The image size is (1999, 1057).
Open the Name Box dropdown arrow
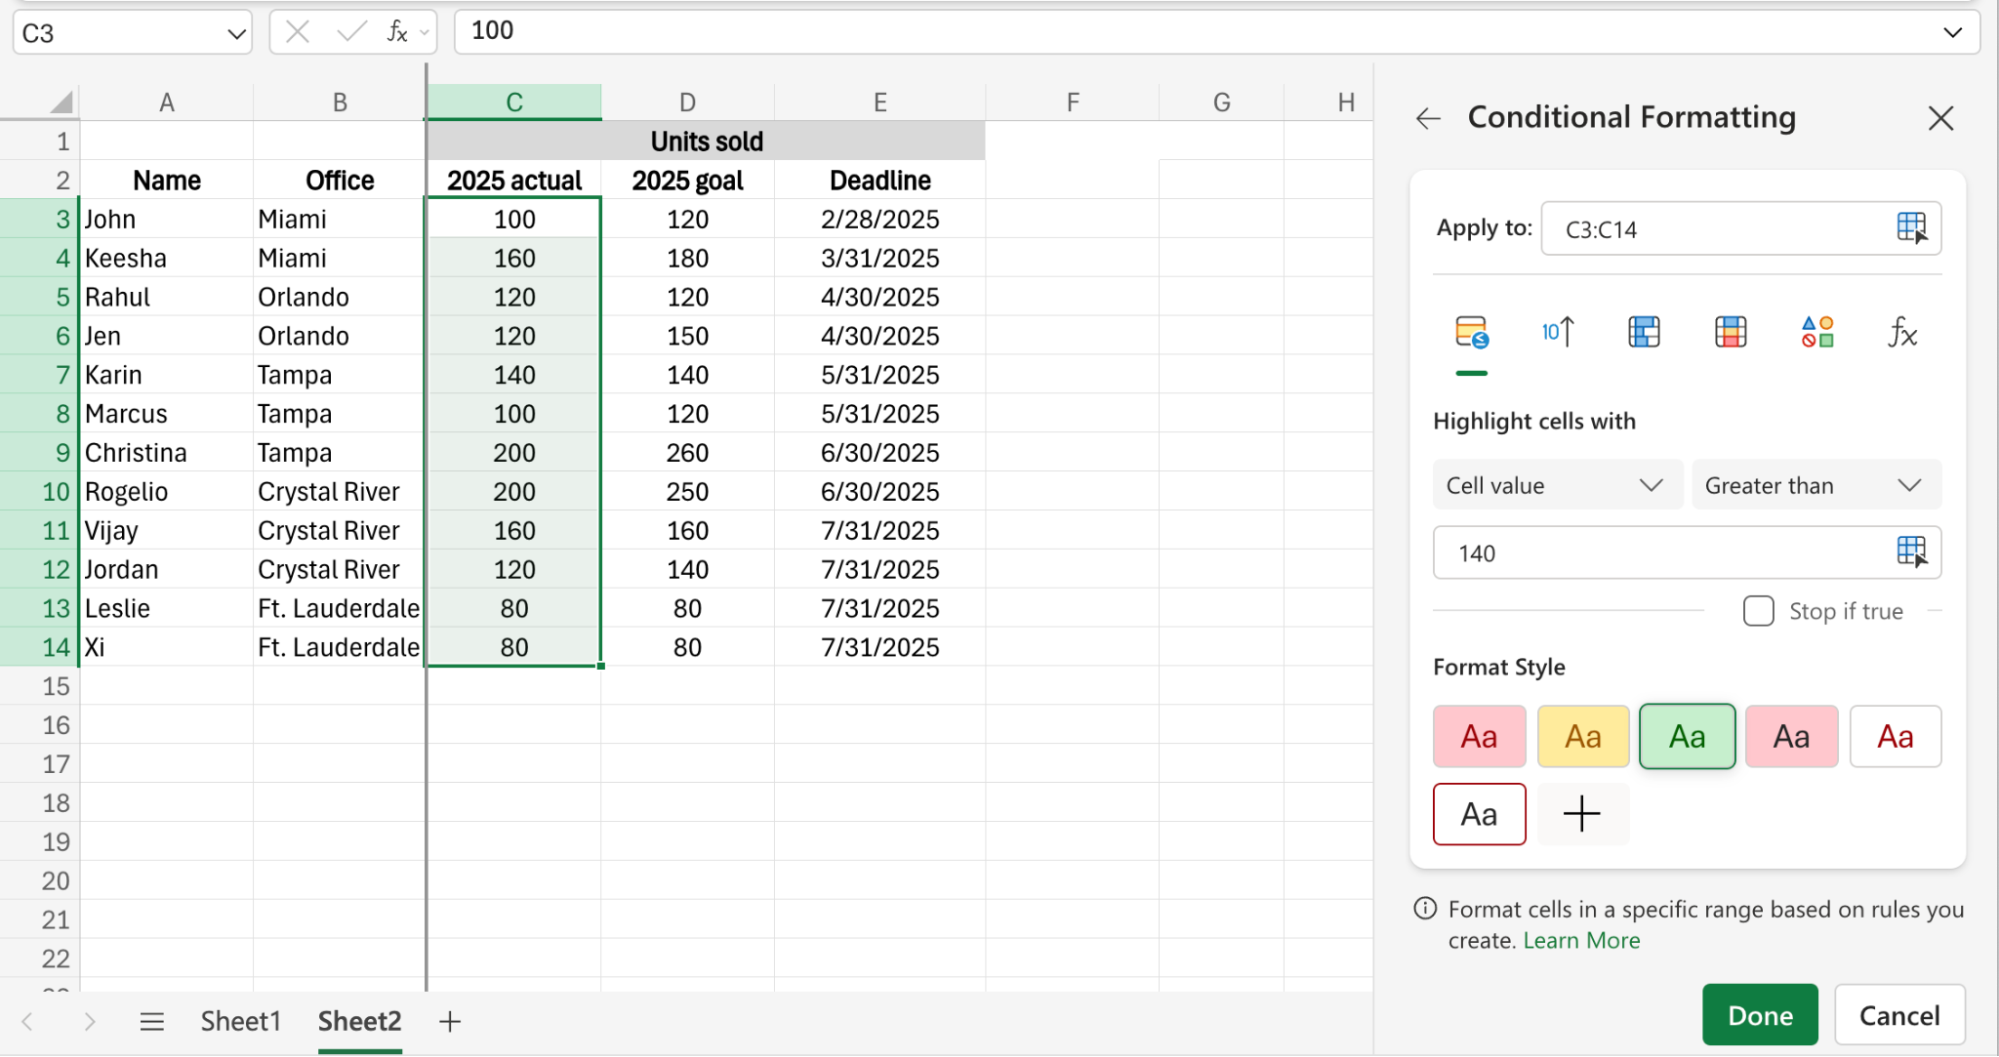(236, 34)
